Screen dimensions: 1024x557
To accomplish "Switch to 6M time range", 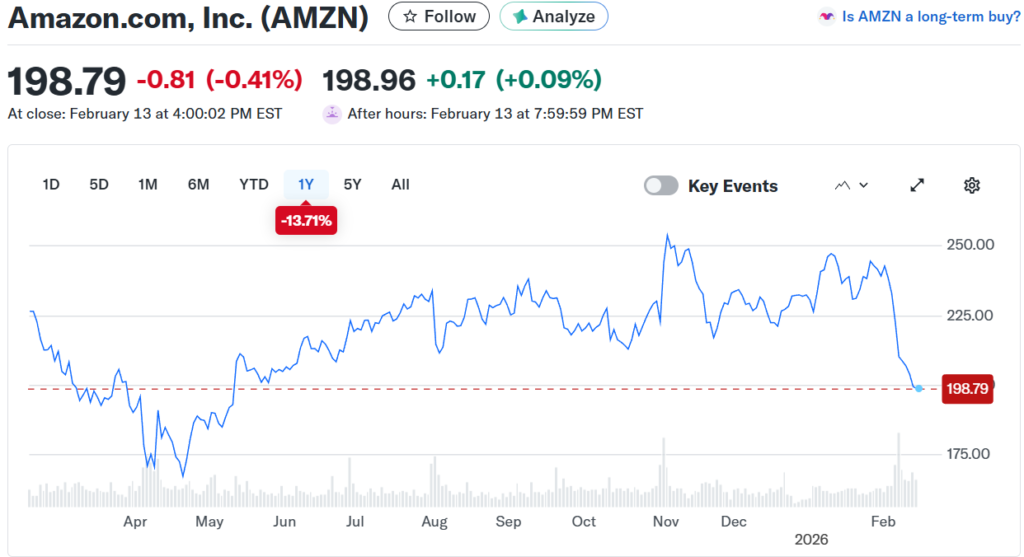I will [198, 184].
